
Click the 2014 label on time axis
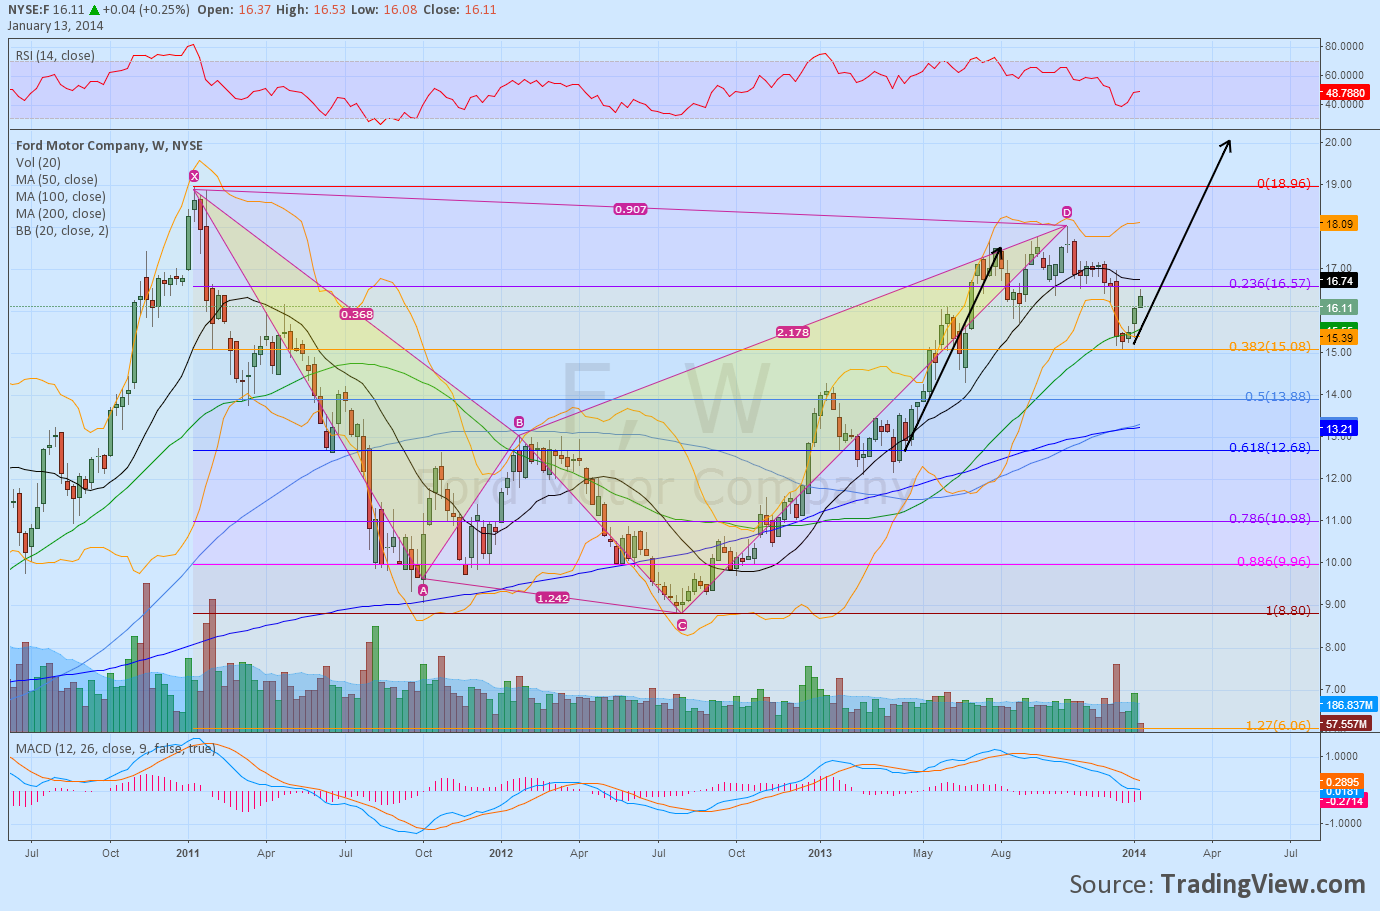1133,854
